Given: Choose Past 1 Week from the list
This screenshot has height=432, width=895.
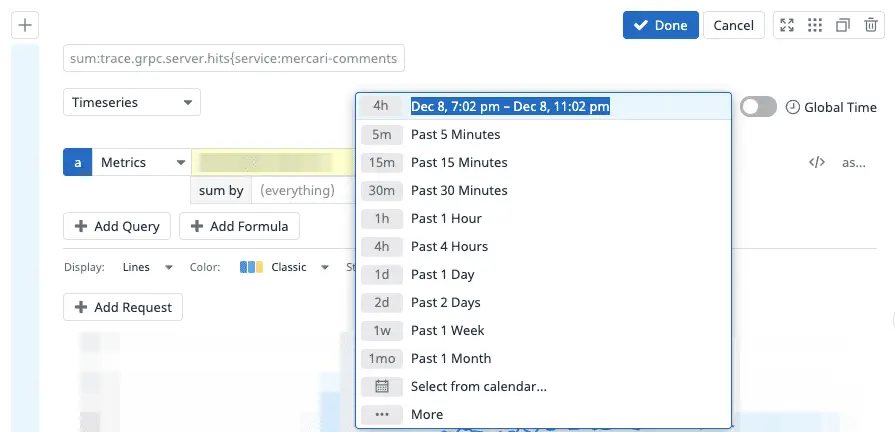Looking at the screenshot, I should point(447,330).
